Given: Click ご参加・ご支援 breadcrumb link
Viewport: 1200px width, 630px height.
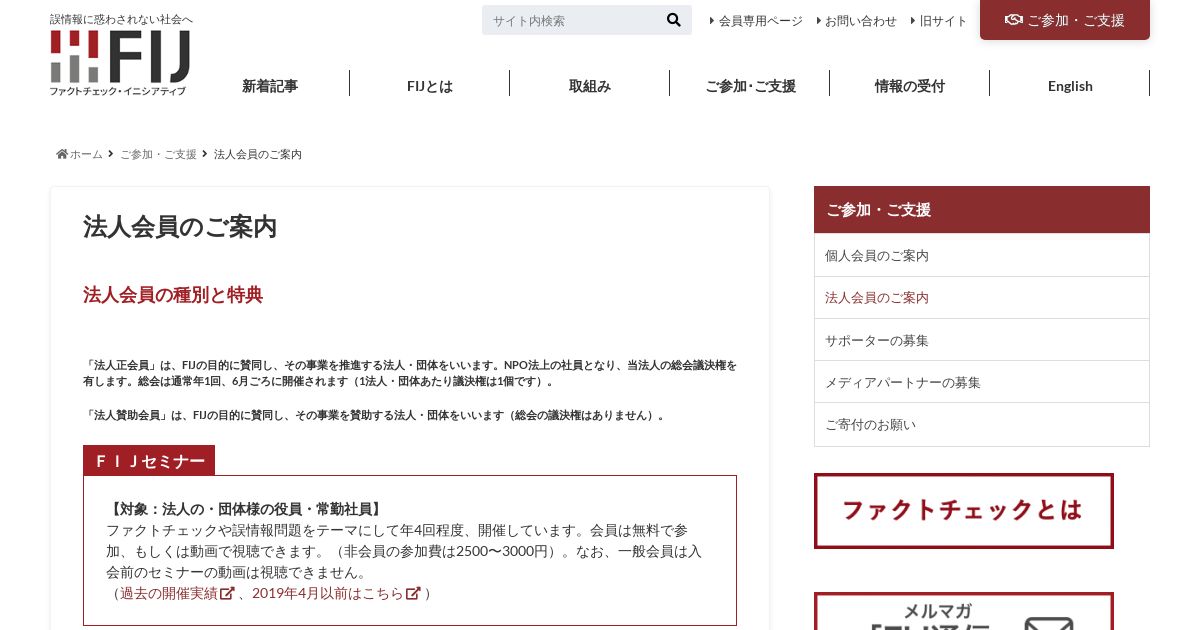Looking at the screenshot, I should click(158, 154).
